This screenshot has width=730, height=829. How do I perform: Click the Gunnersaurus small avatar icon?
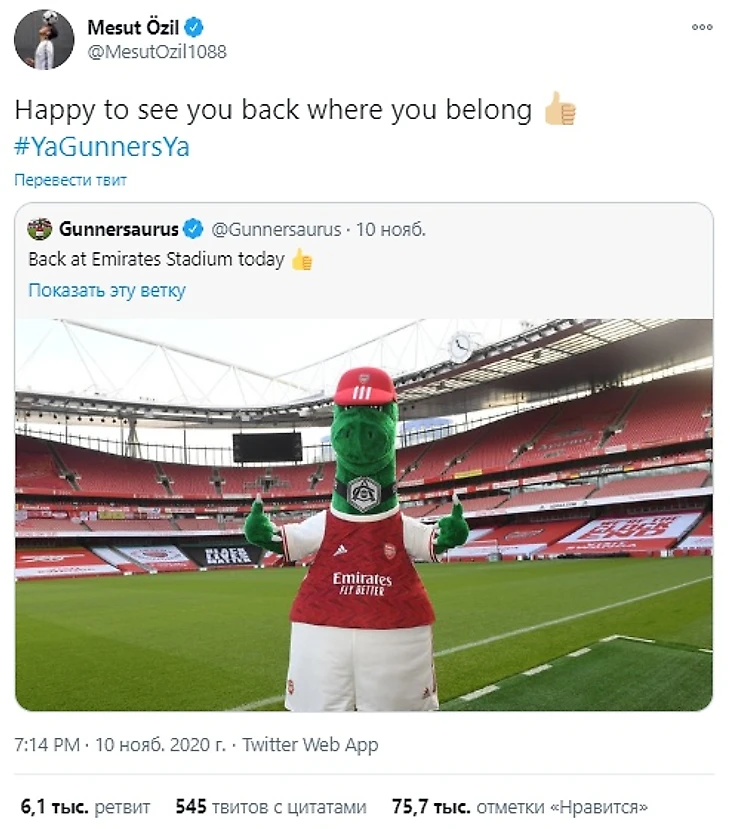click(x=40, y=229)
